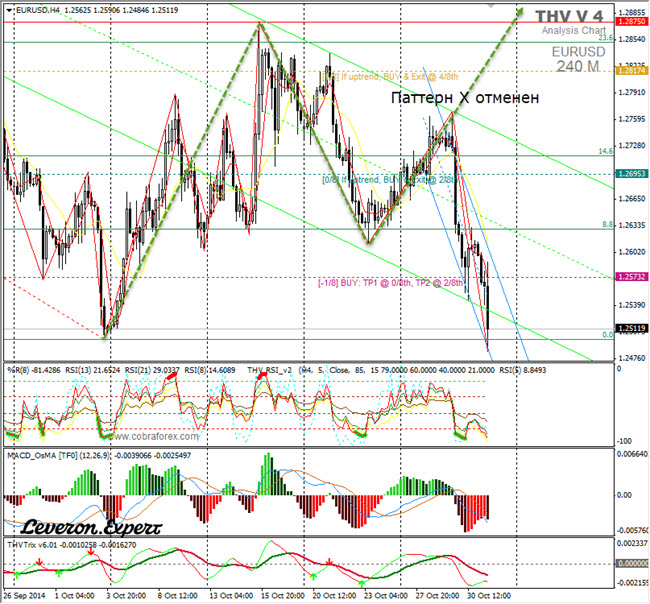Click the RSI($) 8.8493 indicator label
Viewport: 650px width, 604px height.
pos(523,370)
